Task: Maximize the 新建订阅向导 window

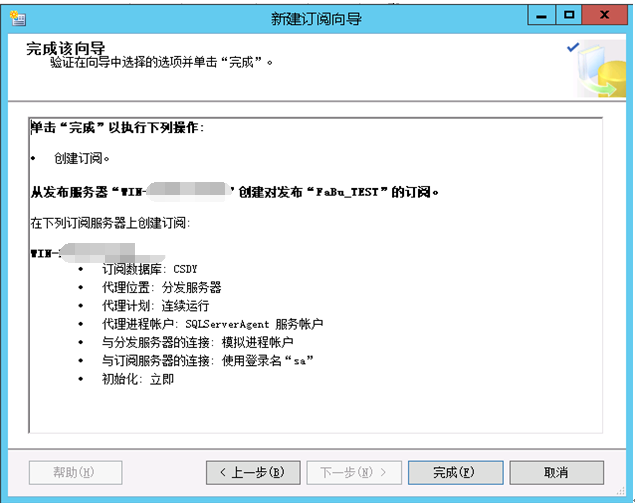Action: point(569,16)
